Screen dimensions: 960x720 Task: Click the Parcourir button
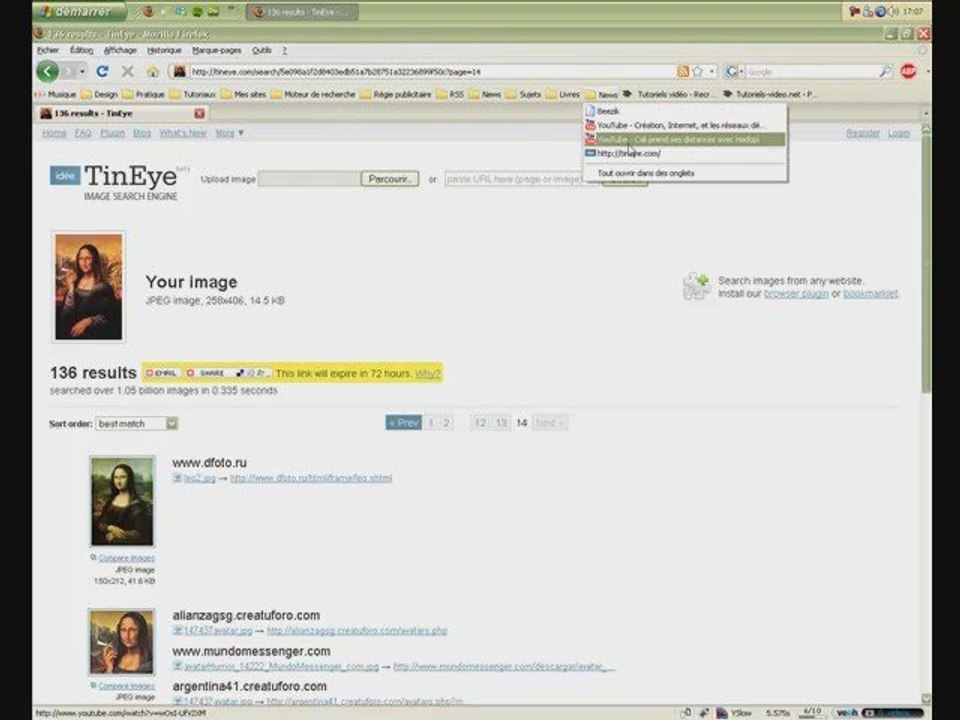coord(390,179)
